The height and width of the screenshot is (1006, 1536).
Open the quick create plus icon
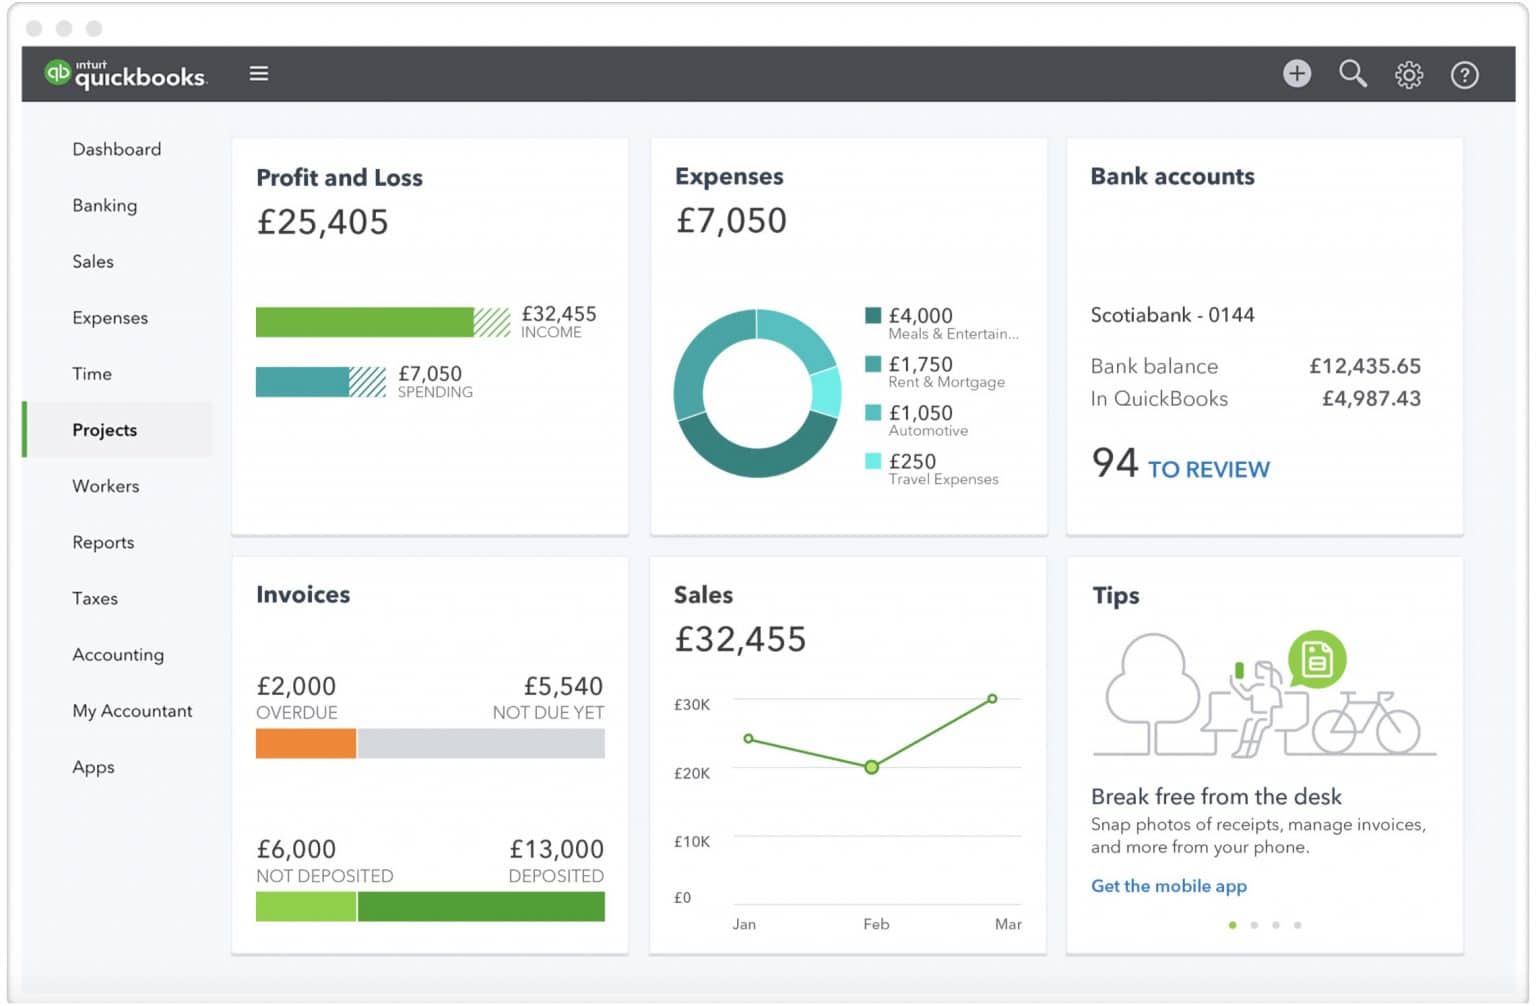[x=1297, y=73]
